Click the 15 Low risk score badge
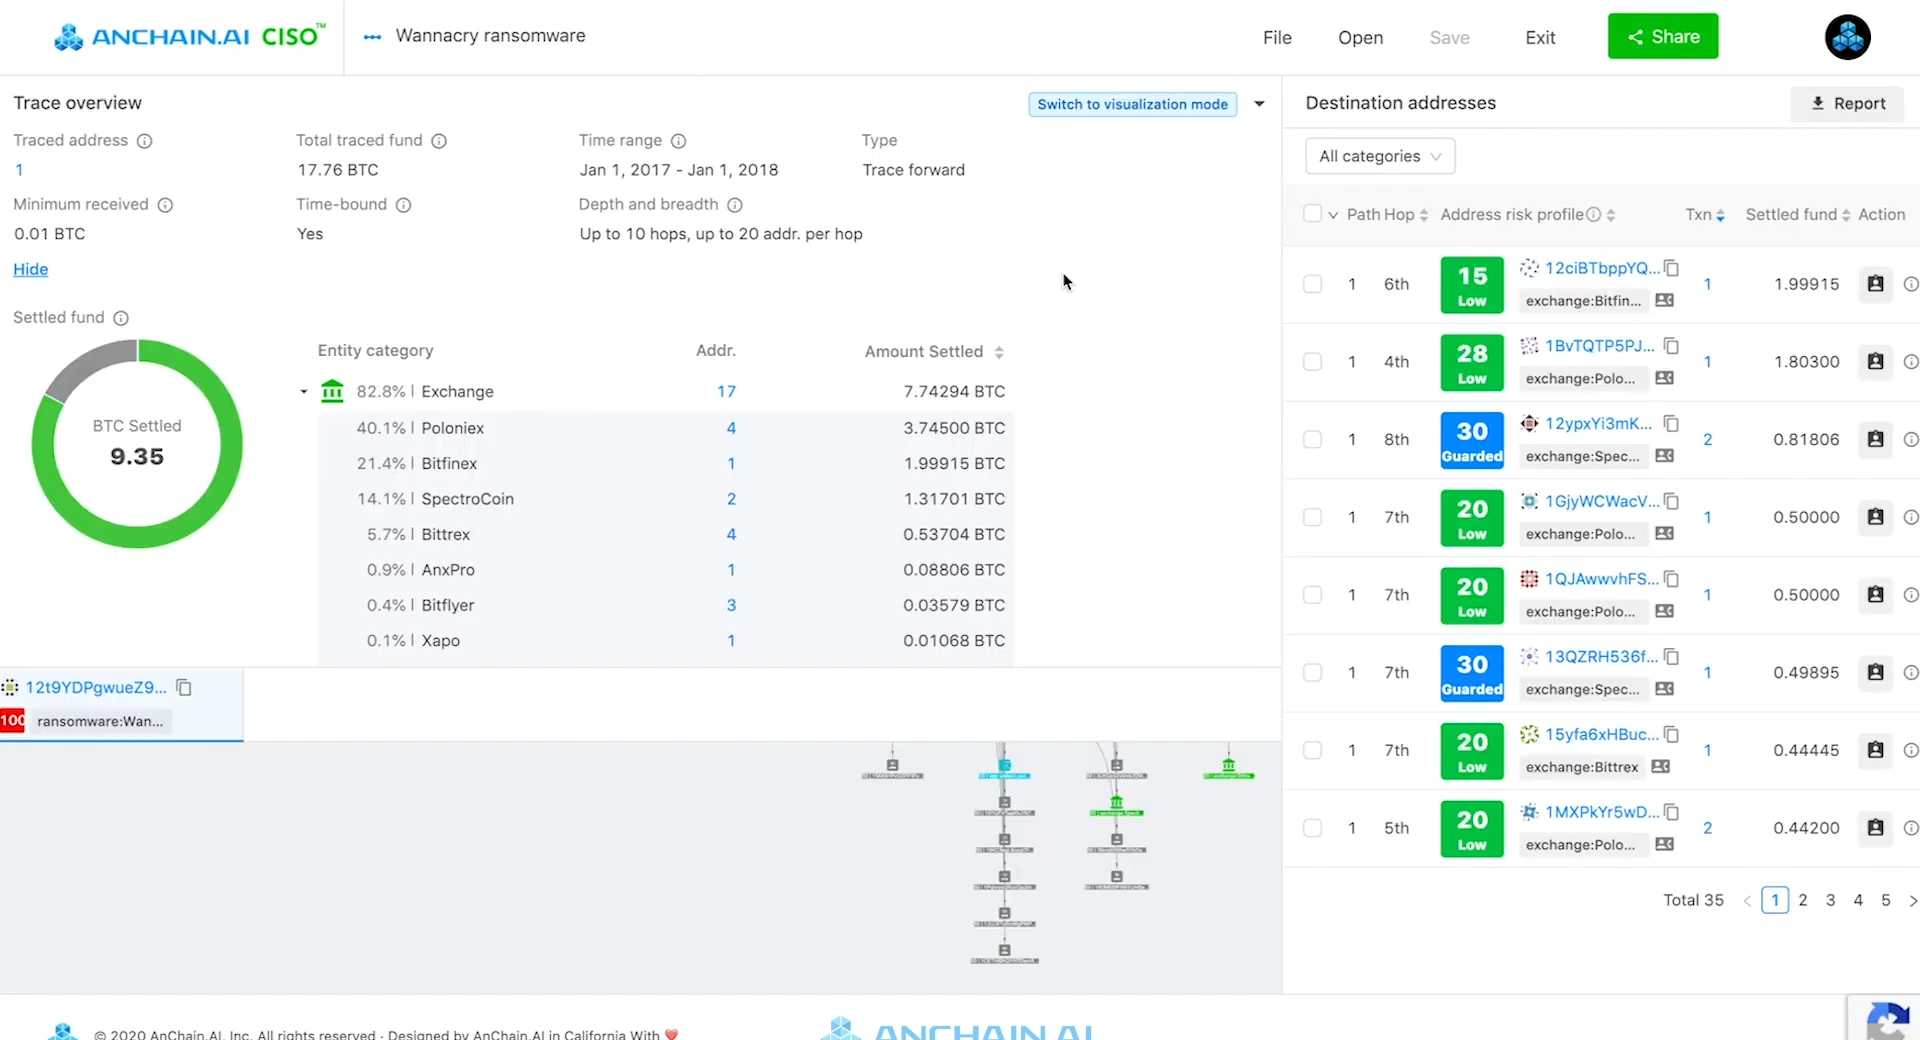1920x1040 pixels. tap(1471, 285)
